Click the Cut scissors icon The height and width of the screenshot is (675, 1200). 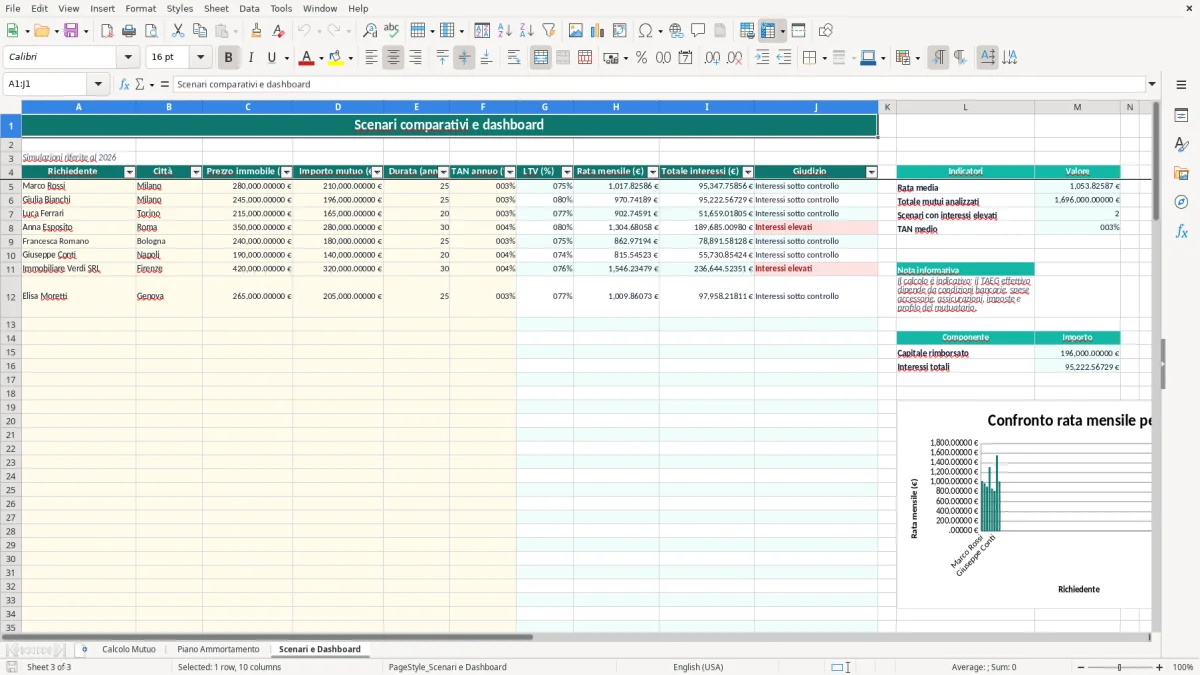[177, 31]
